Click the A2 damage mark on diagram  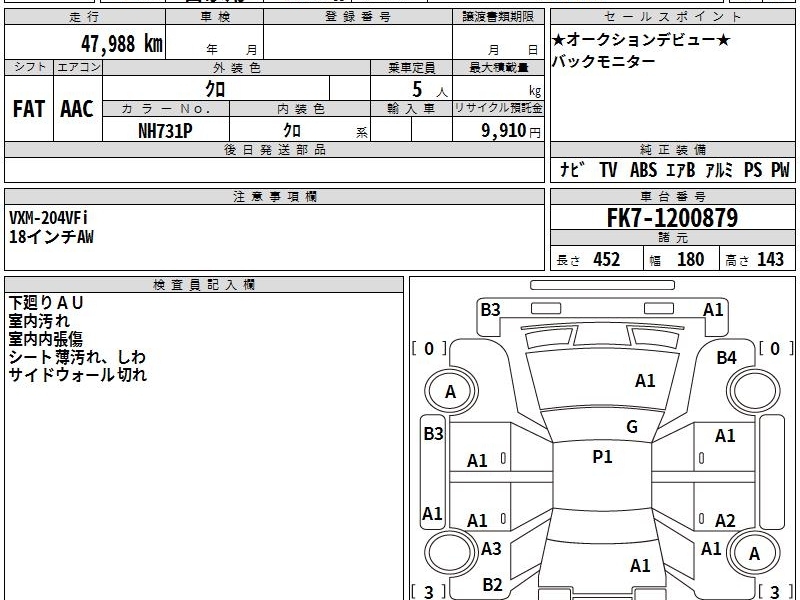(x=725, y=521)
